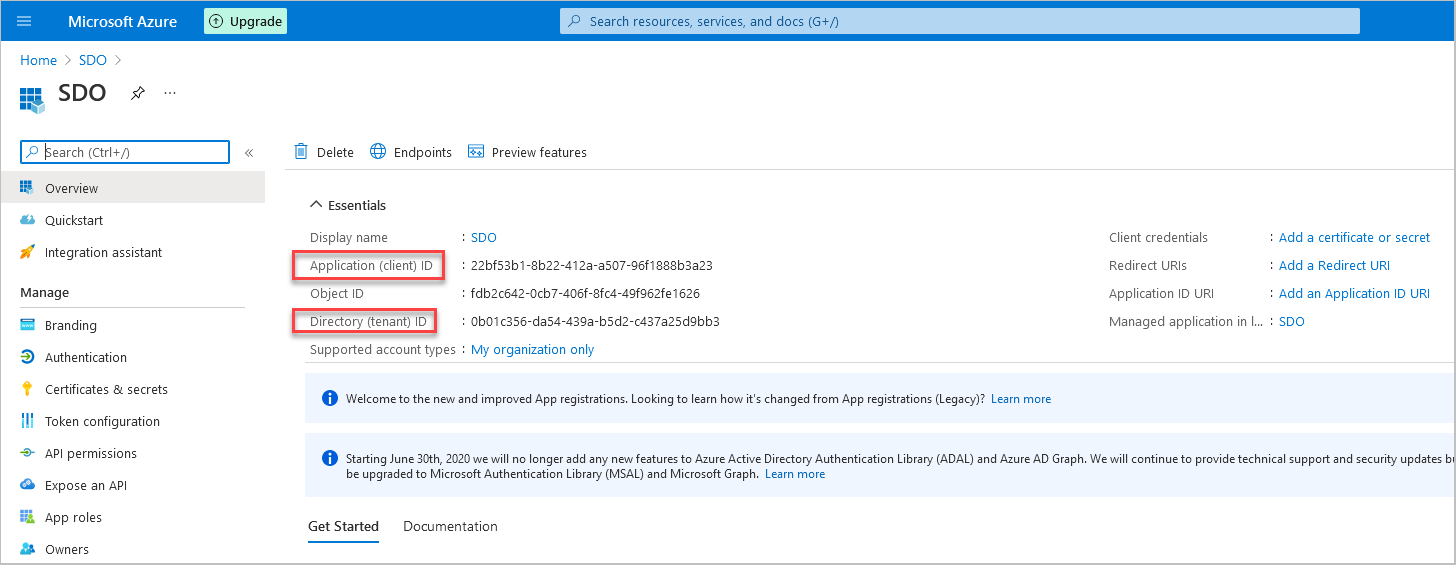Screen dimensions: 1456x565
Task: Go to the Home breadcrumb
Action: pos(38,60)
